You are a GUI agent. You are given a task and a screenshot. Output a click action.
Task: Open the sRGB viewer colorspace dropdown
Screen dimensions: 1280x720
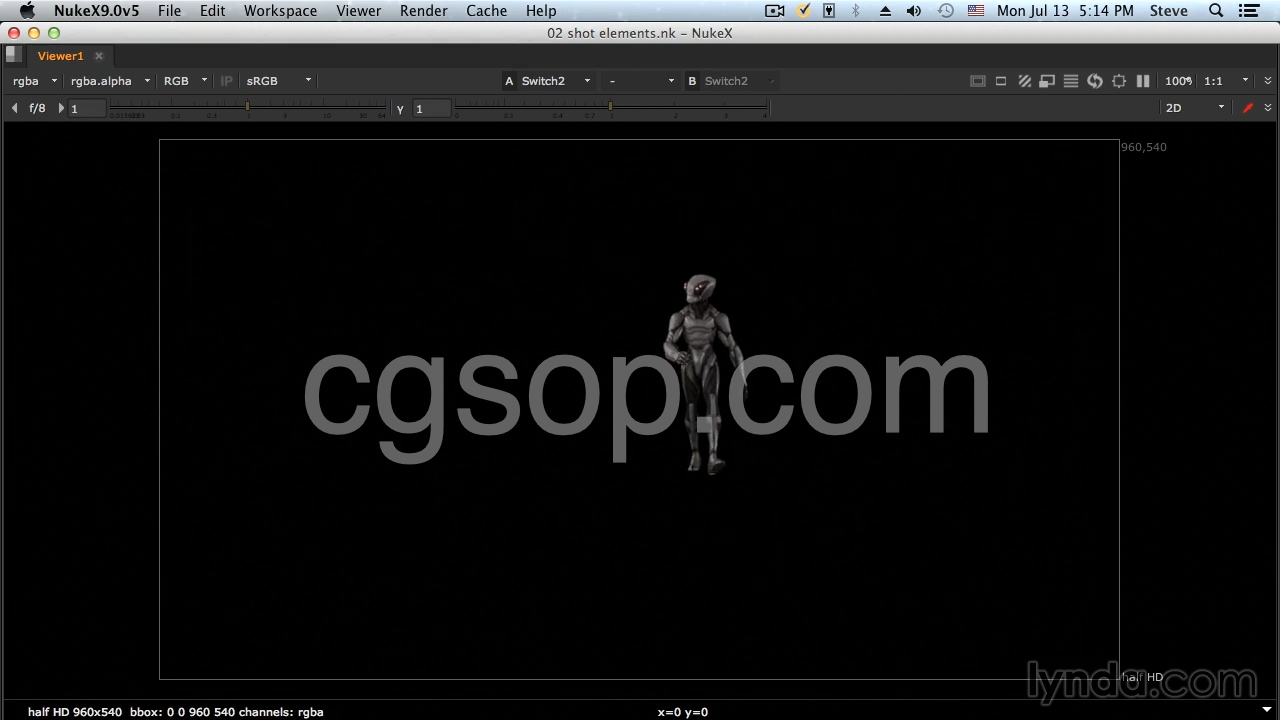[x=279, y=81]
